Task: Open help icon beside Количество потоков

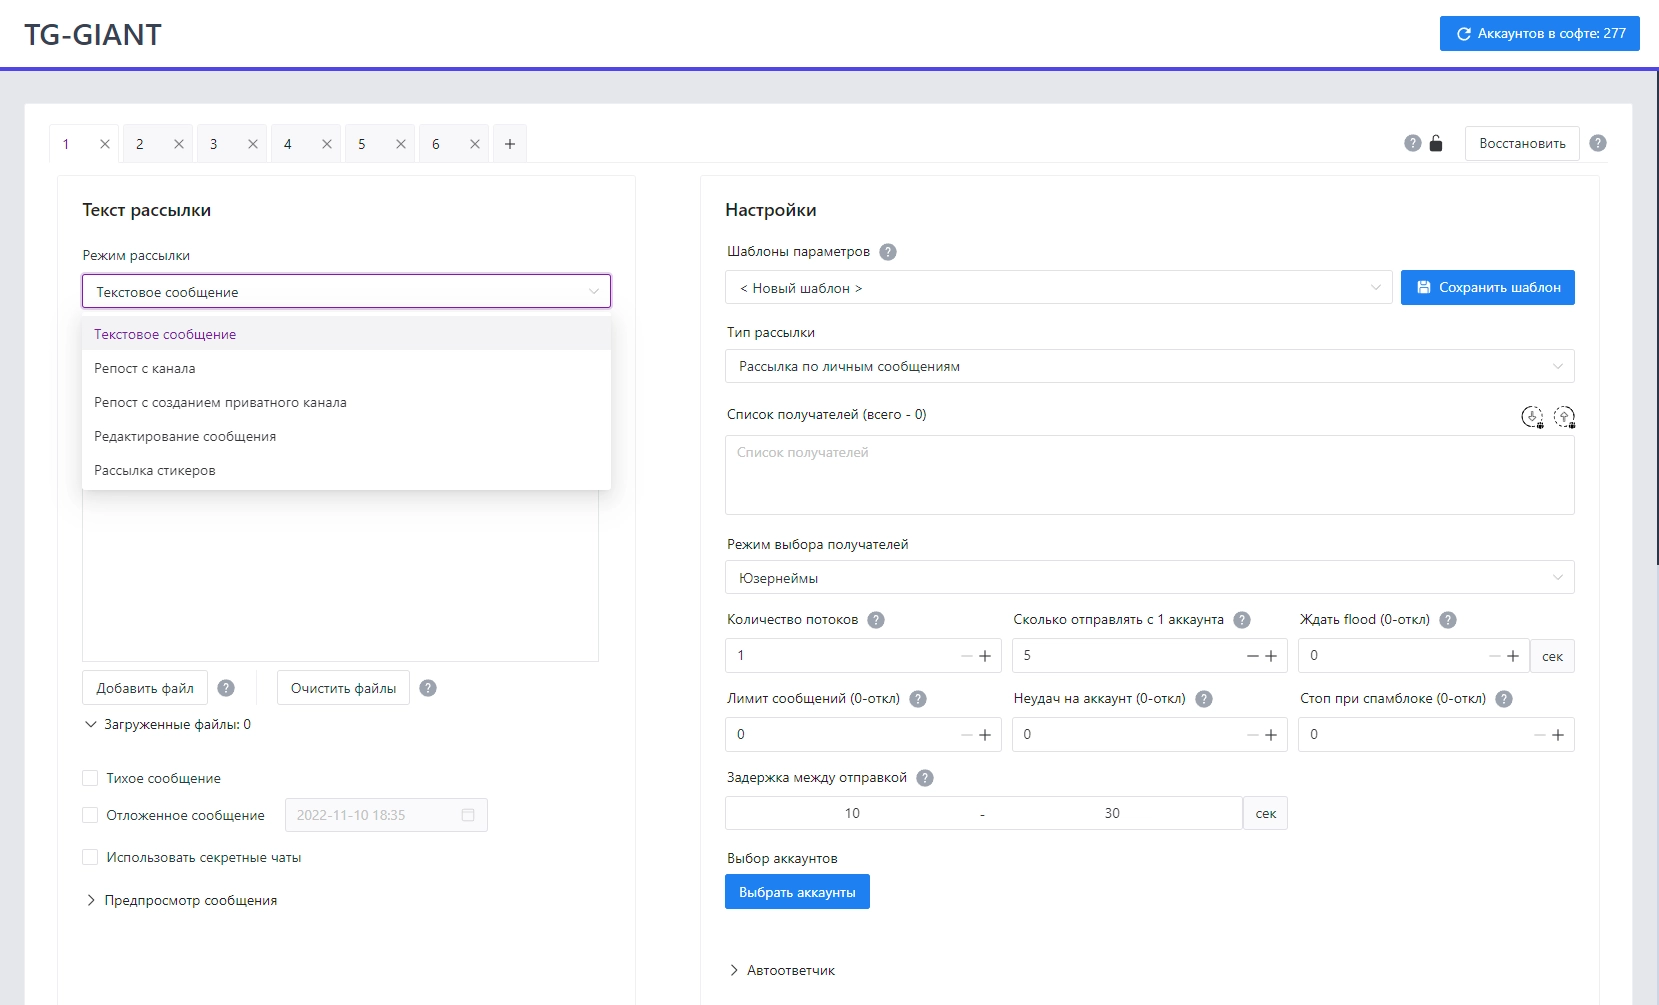Action: coord(876,620)
